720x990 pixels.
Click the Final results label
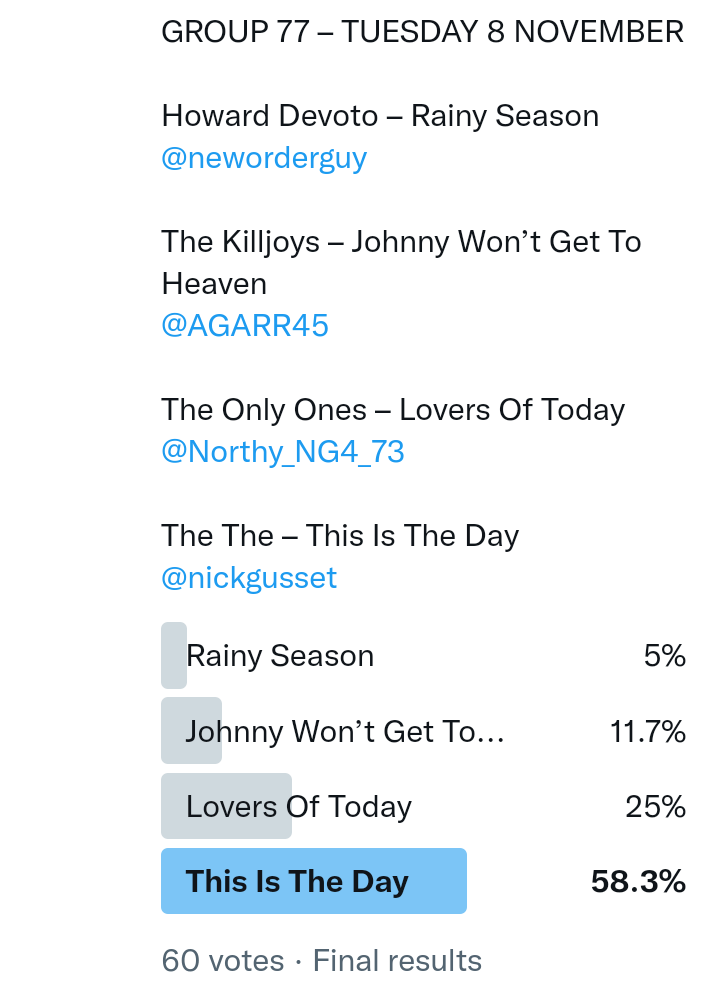(x=397, y=961)
